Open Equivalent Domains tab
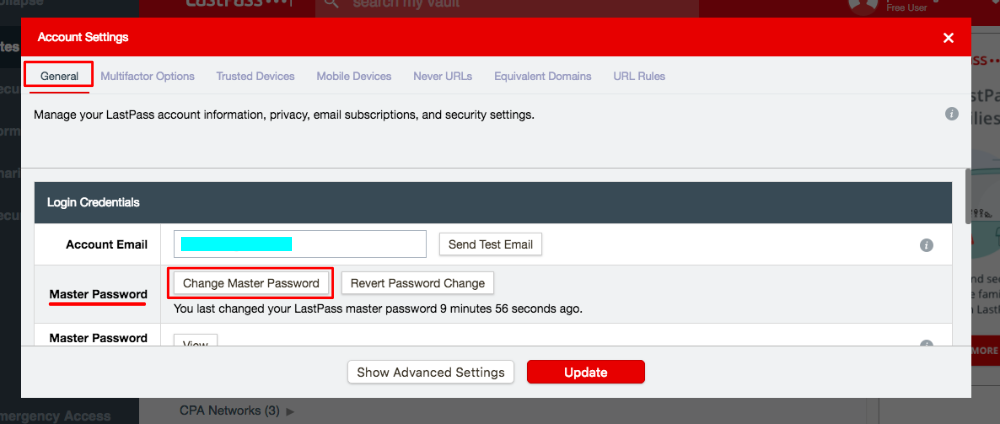Screen dimensions: 1000x424 tap(543, 76)
